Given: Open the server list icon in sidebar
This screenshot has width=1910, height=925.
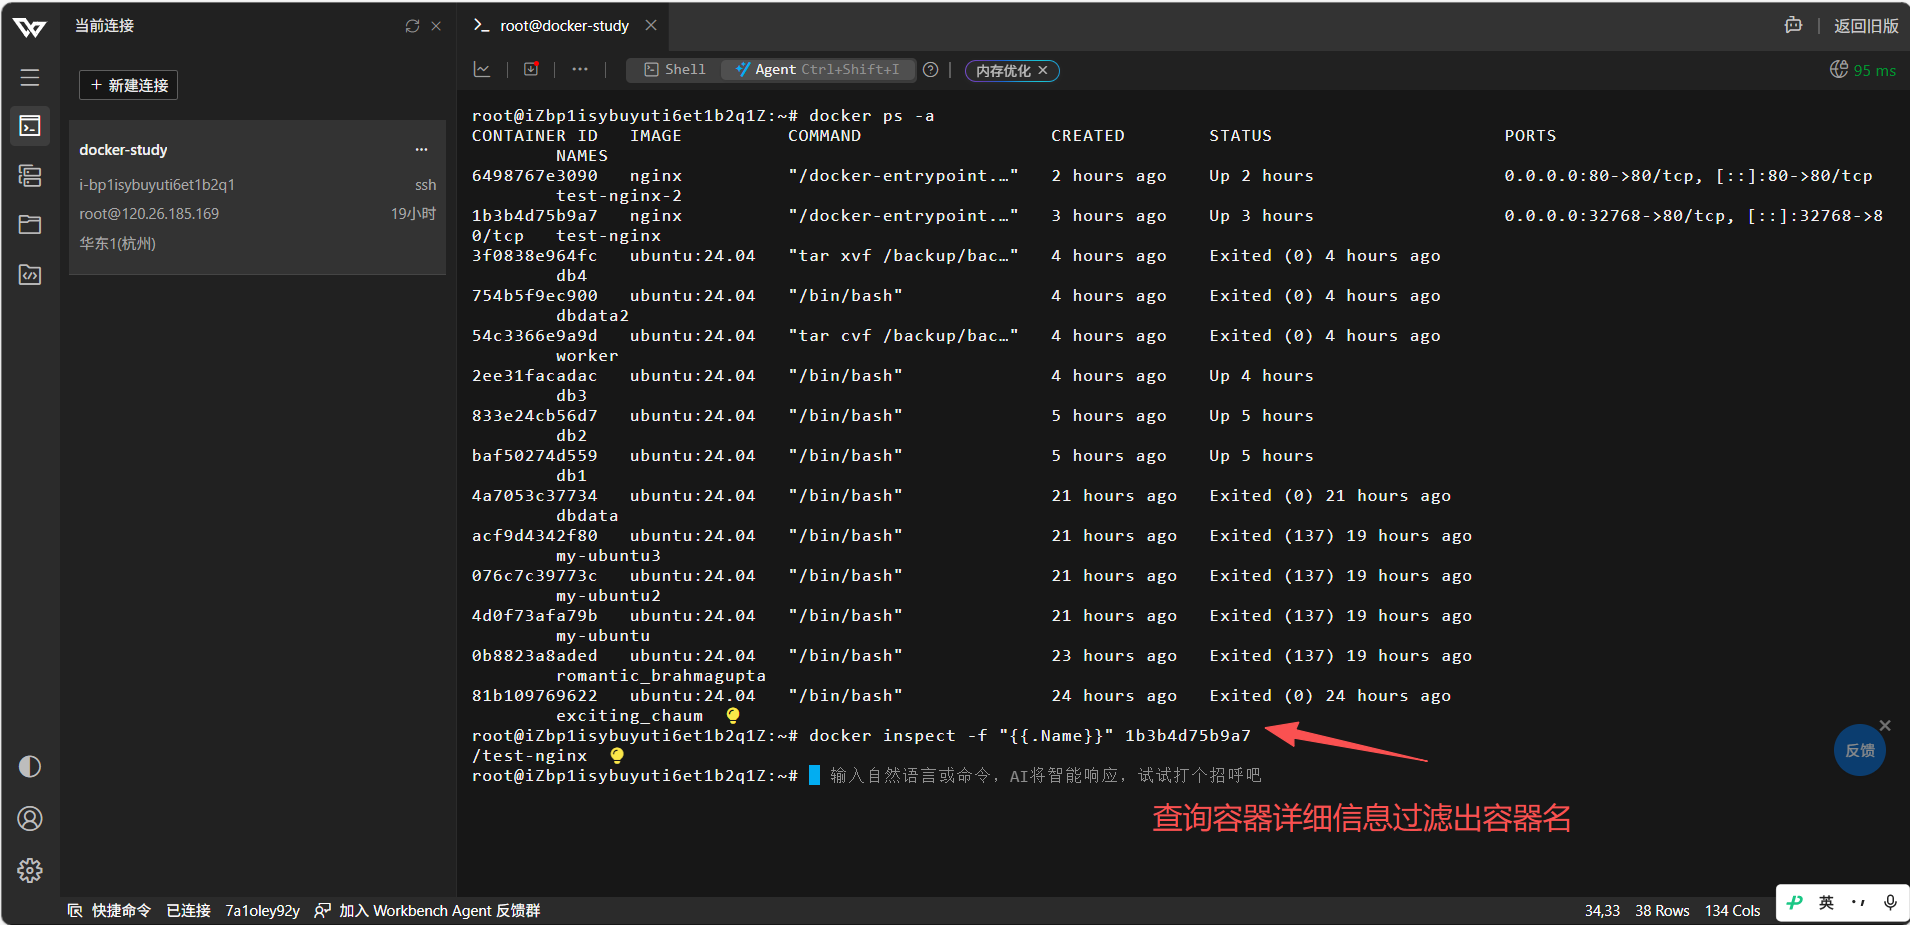Looking at the screenshot, I should pyautogui.click(x=30, y=176).
